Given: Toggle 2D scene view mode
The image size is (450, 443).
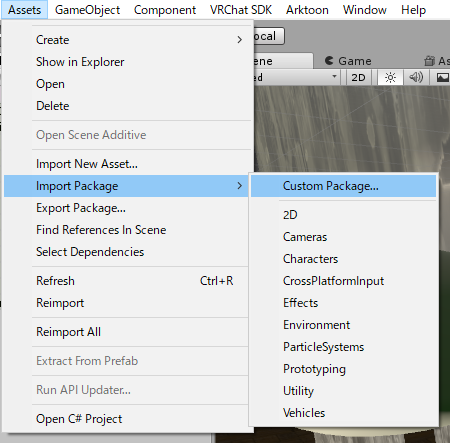Looking at the screenshot, I should (x=358, y=78).
